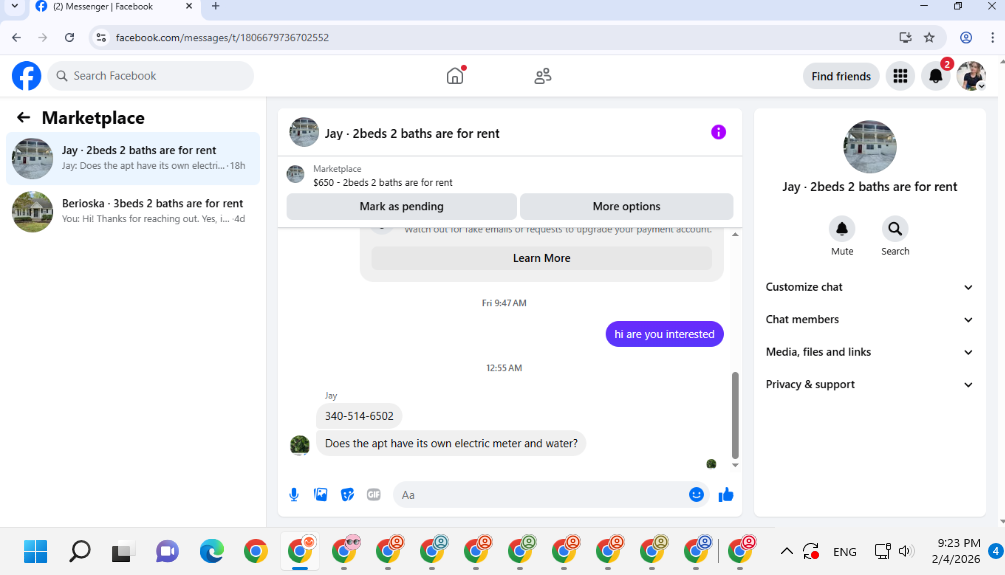The width and height of the screenshot is (1005, 575).
Task: Send a voice clip with microphone icon
Action: [x=294, y=495]
